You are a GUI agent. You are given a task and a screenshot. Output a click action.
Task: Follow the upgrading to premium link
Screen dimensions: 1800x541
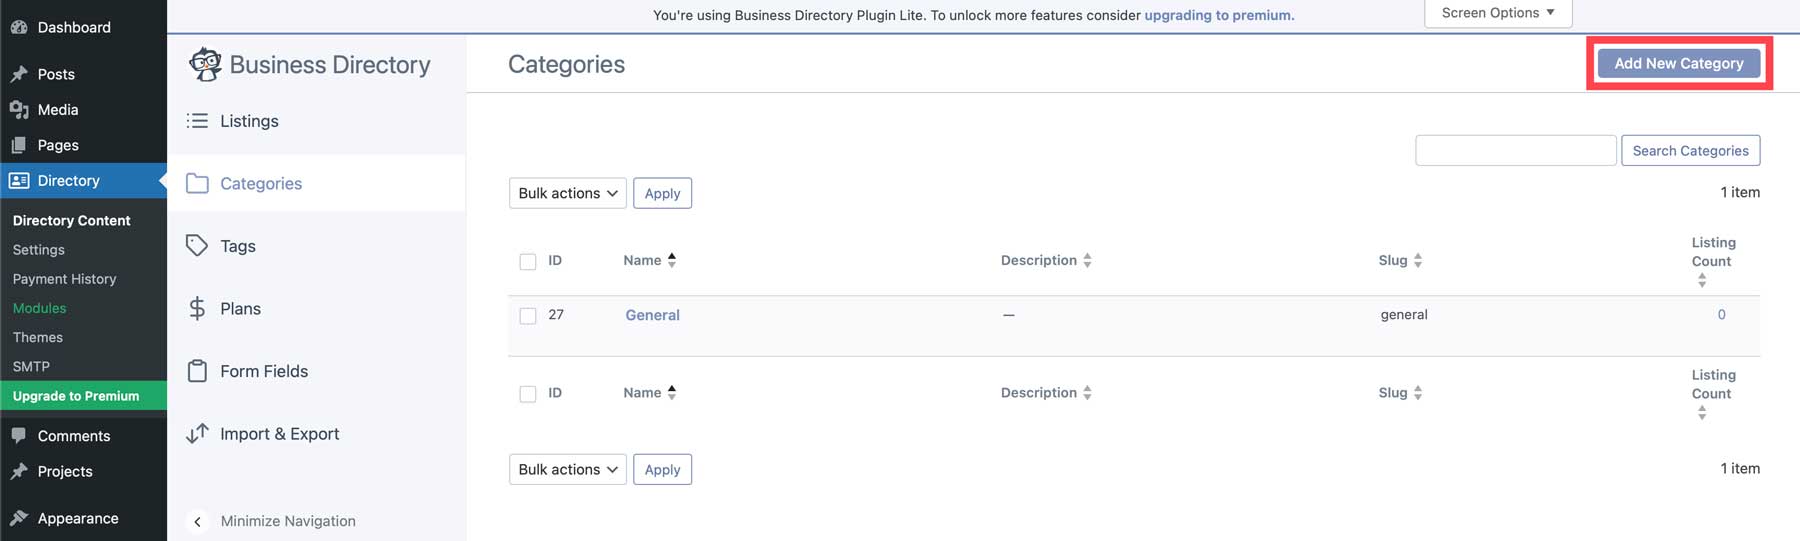(1219, 15)
